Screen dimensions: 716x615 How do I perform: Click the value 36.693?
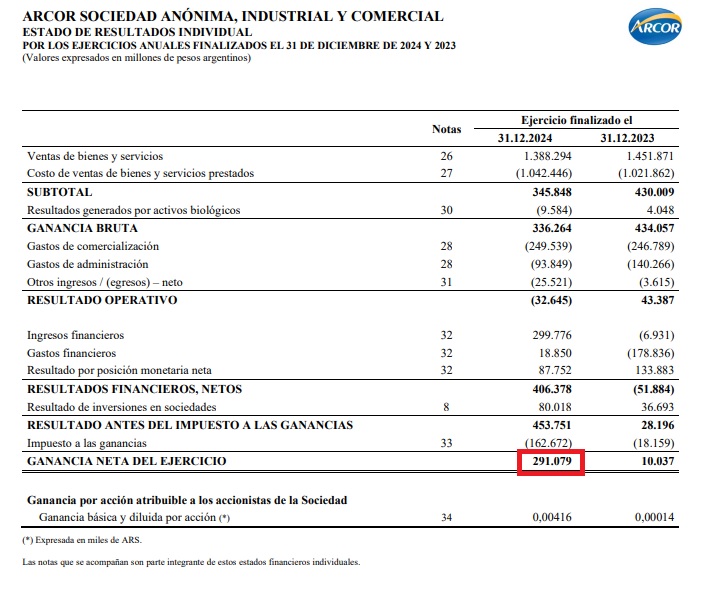click(x=657, y=407)
